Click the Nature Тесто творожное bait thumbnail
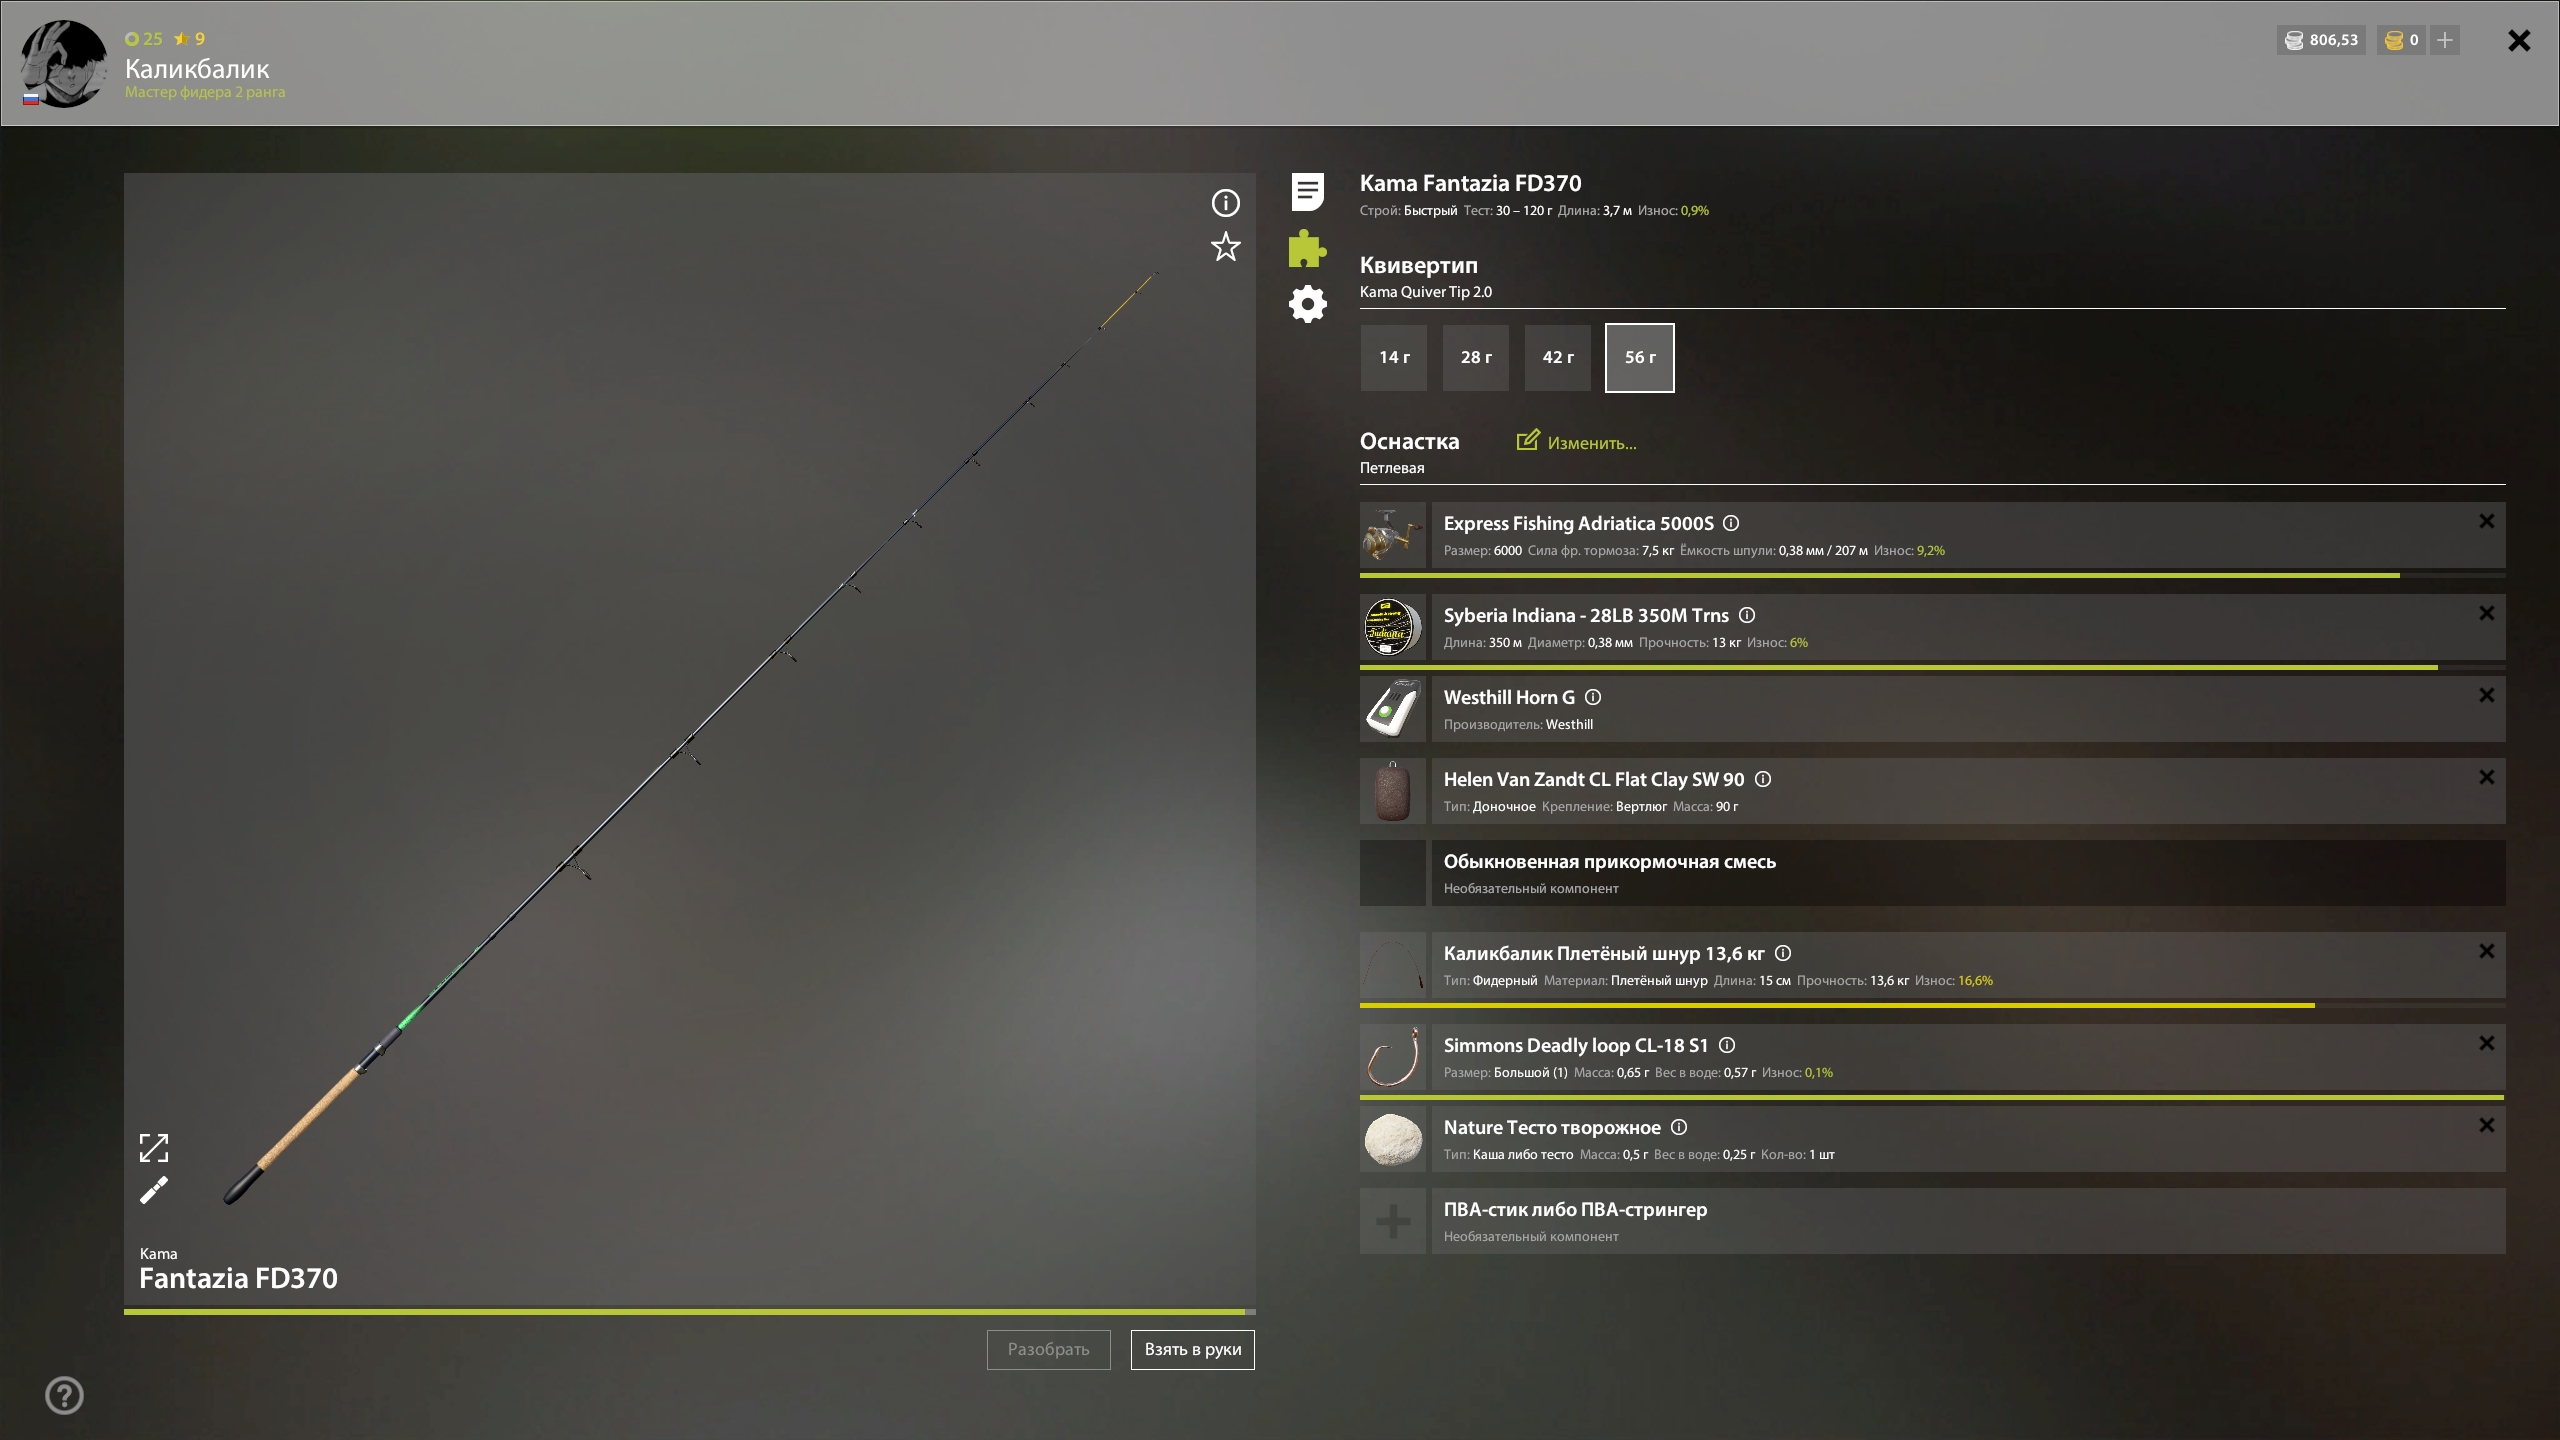Screen dimensions: 2560x1440 tap(1392, 1139)
